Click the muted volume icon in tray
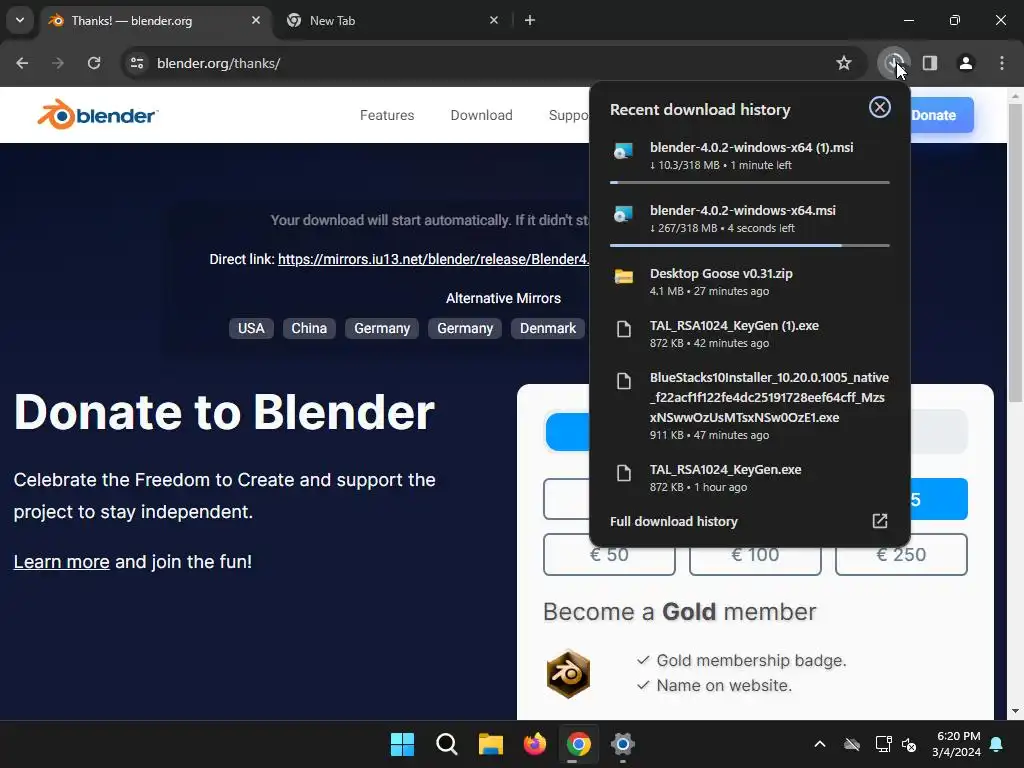Screen dimensions: 1024x768 coord(908,744)
